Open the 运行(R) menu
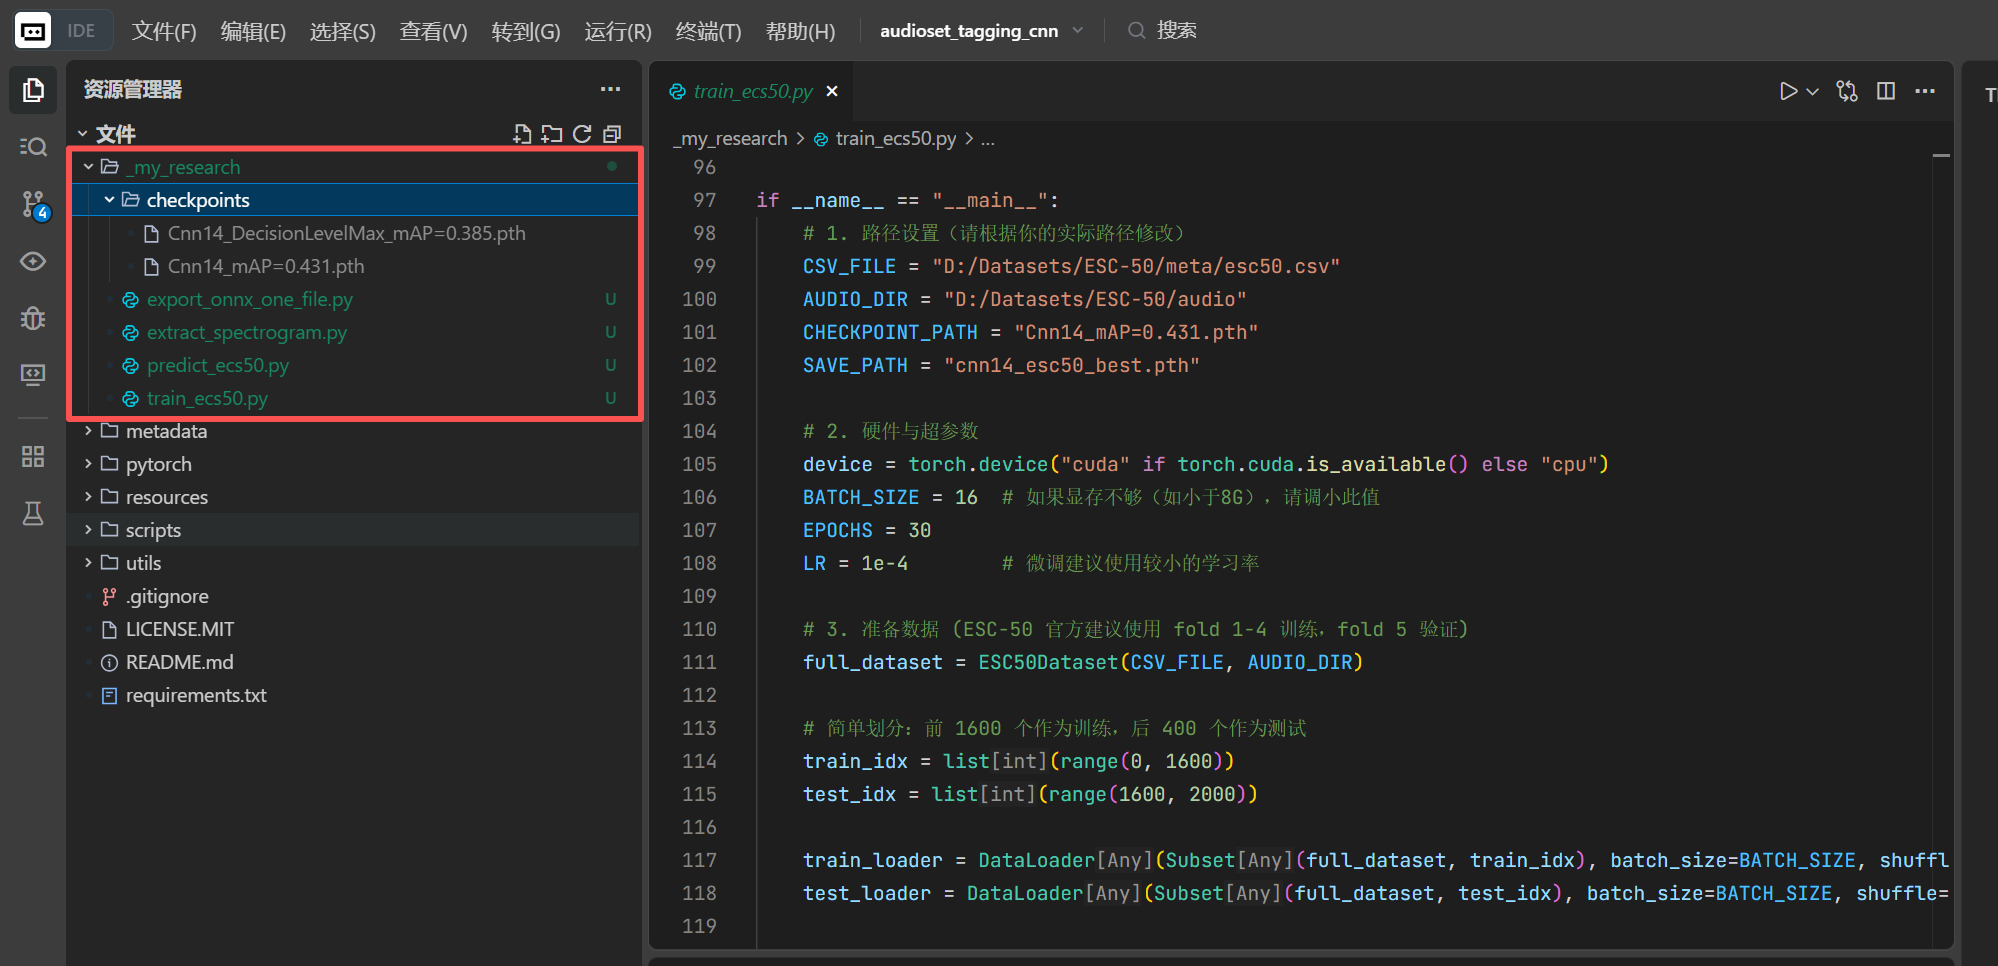Image resolution: width=1998 pixels, height=966 pixels. 618,31
